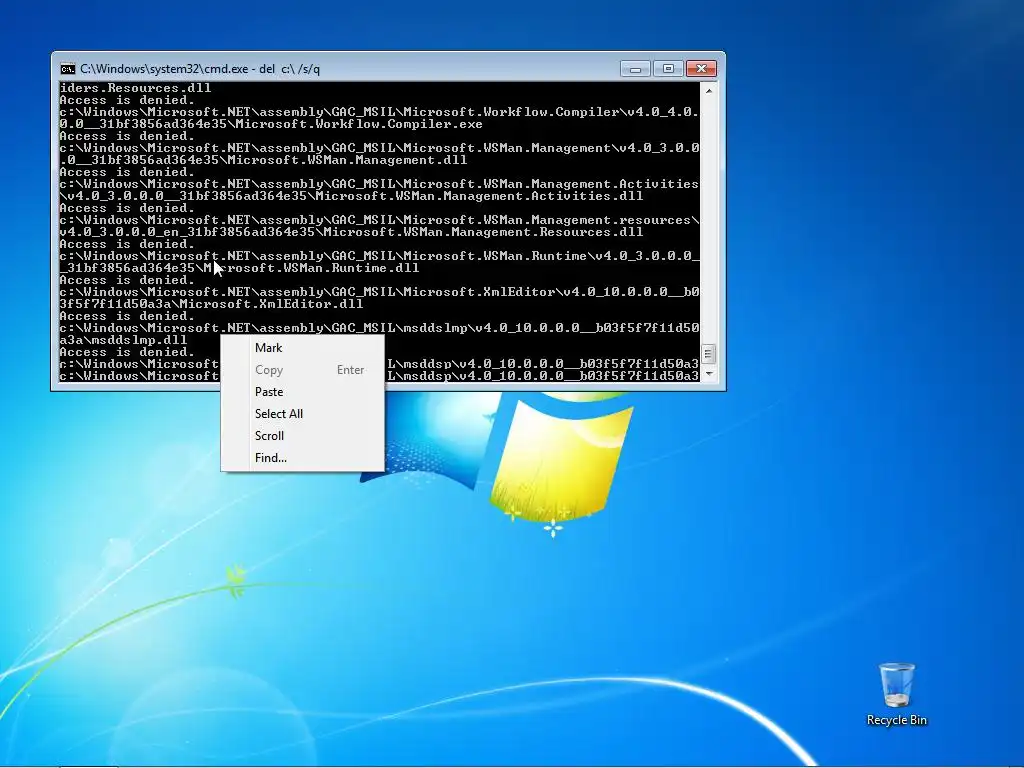Open Find... from the context menu

click(302, 458)
